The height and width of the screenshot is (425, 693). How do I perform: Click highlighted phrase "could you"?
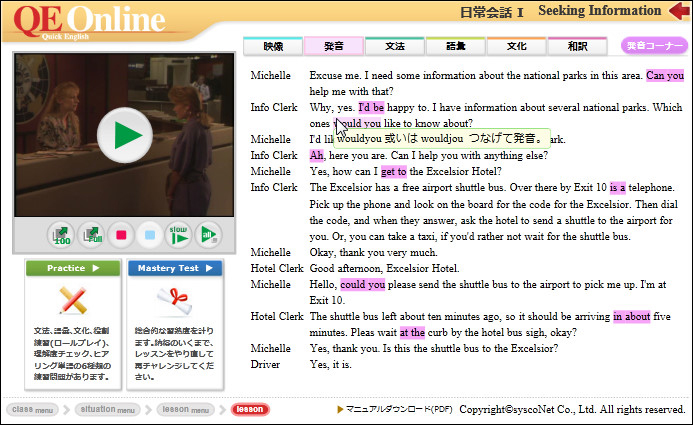click(x=362, y=285)
